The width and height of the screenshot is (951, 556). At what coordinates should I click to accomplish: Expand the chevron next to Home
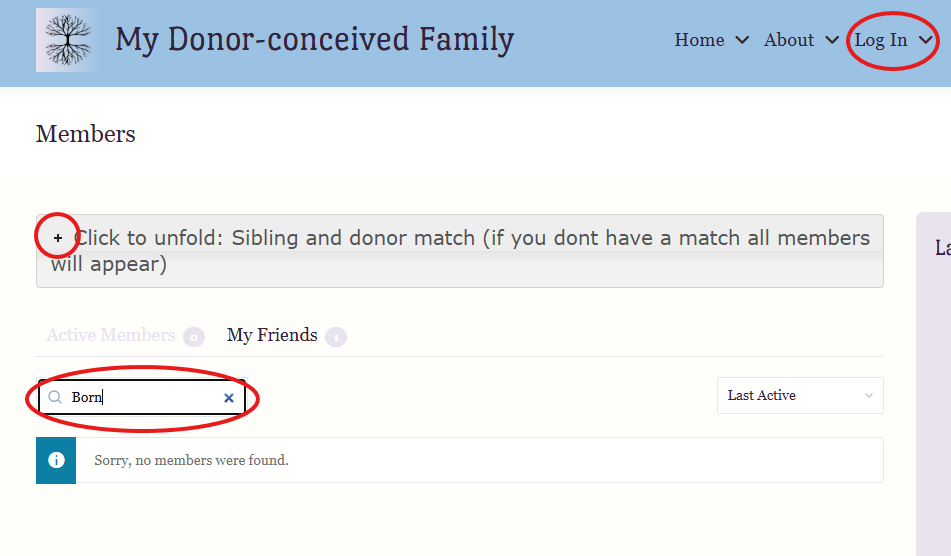coord(742,40)
